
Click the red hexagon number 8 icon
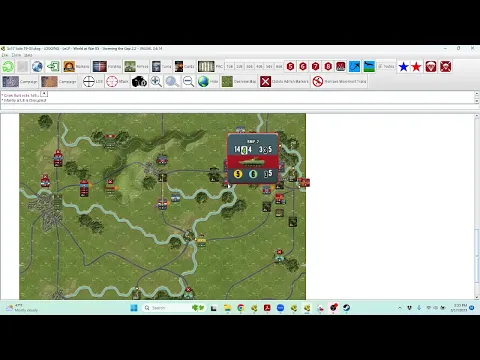pos(328,66)
